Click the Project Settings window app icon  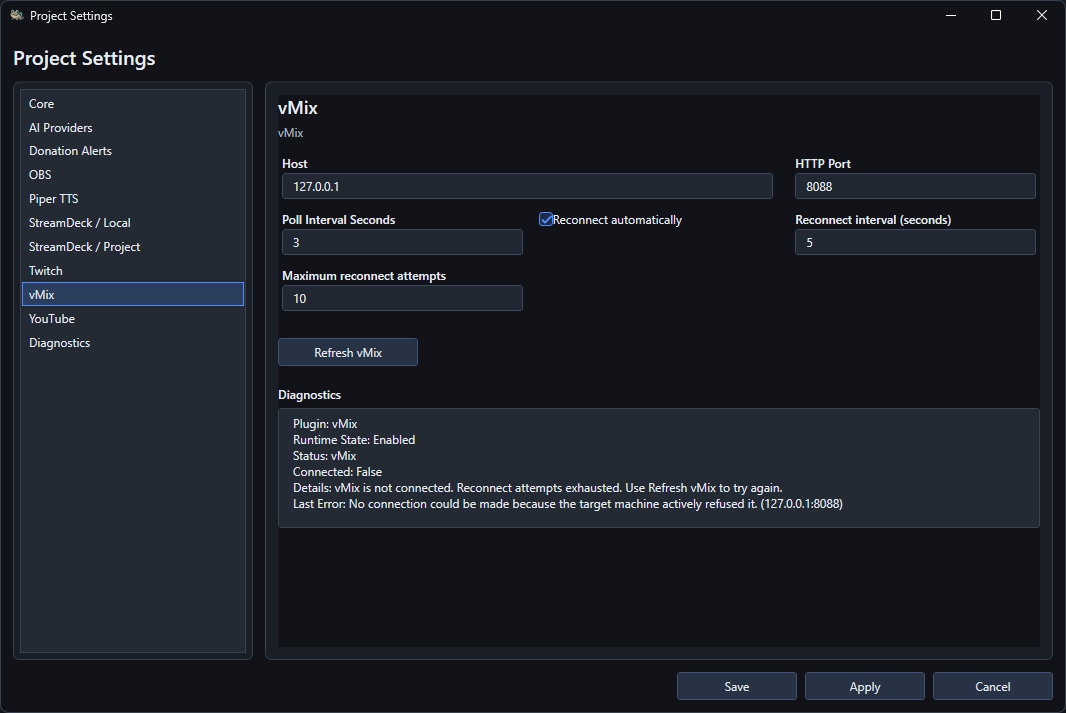point(16,15)
